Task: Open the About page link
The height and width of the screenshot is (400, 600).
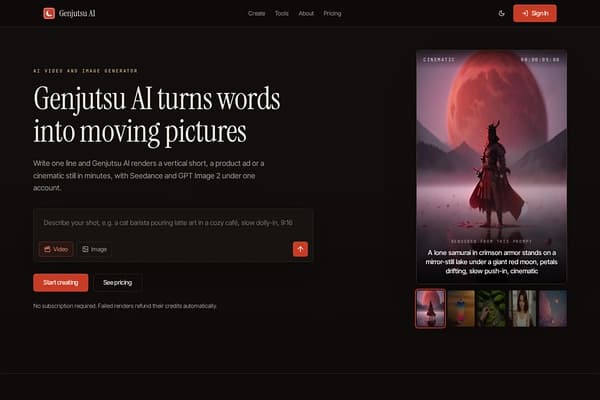Action: pyautogui.click(x=306, y=13)
